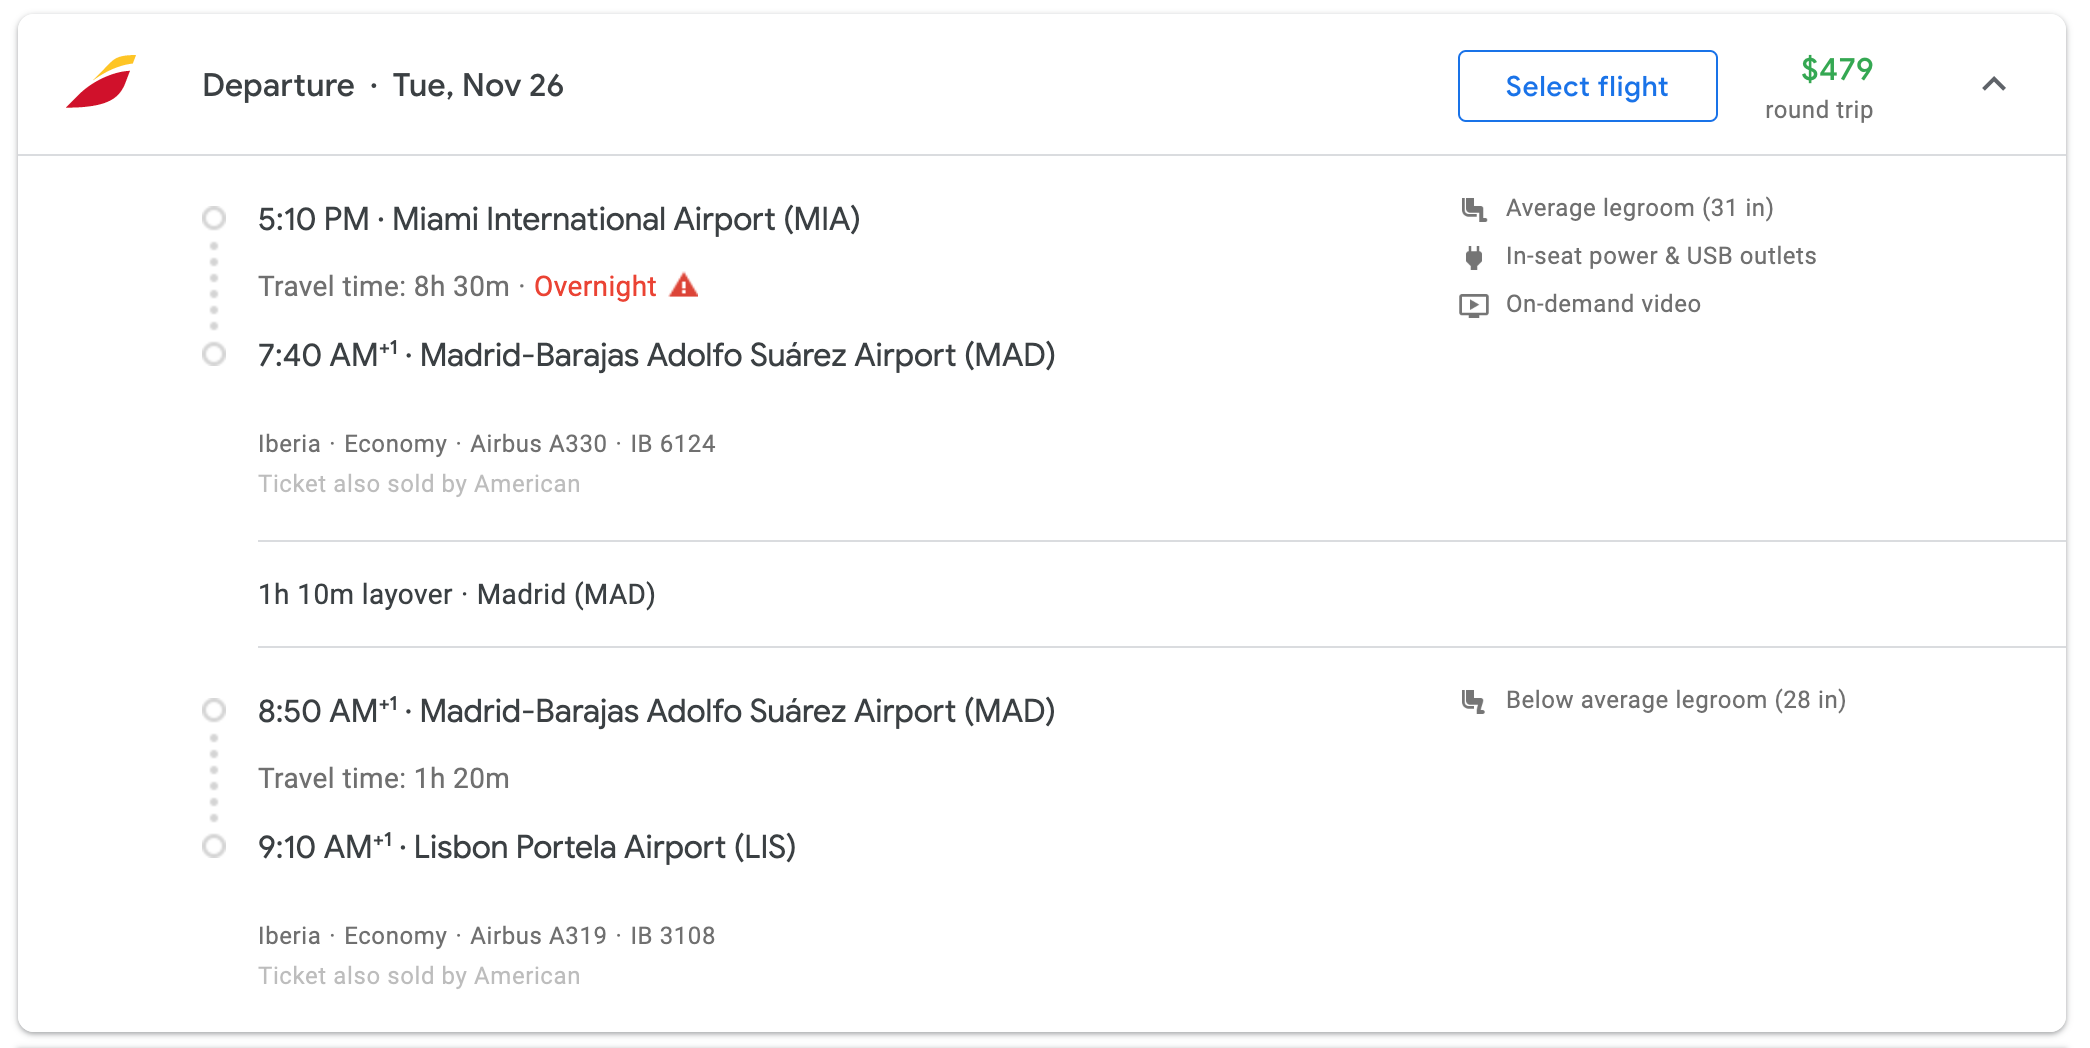Click the In-seat power & USB outlets text

click(x=1661, y=256)
